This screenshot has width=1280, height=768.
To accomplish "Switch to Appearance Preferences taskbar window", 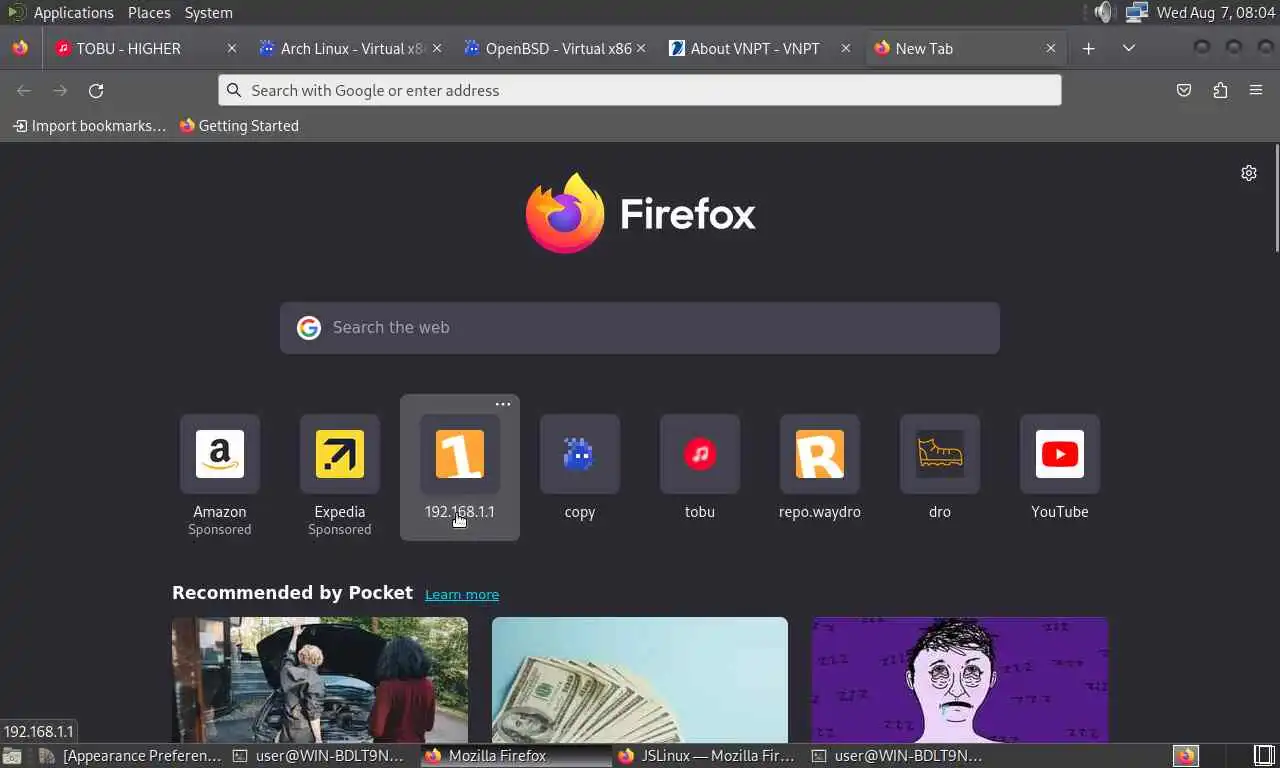I will [130, 756].
